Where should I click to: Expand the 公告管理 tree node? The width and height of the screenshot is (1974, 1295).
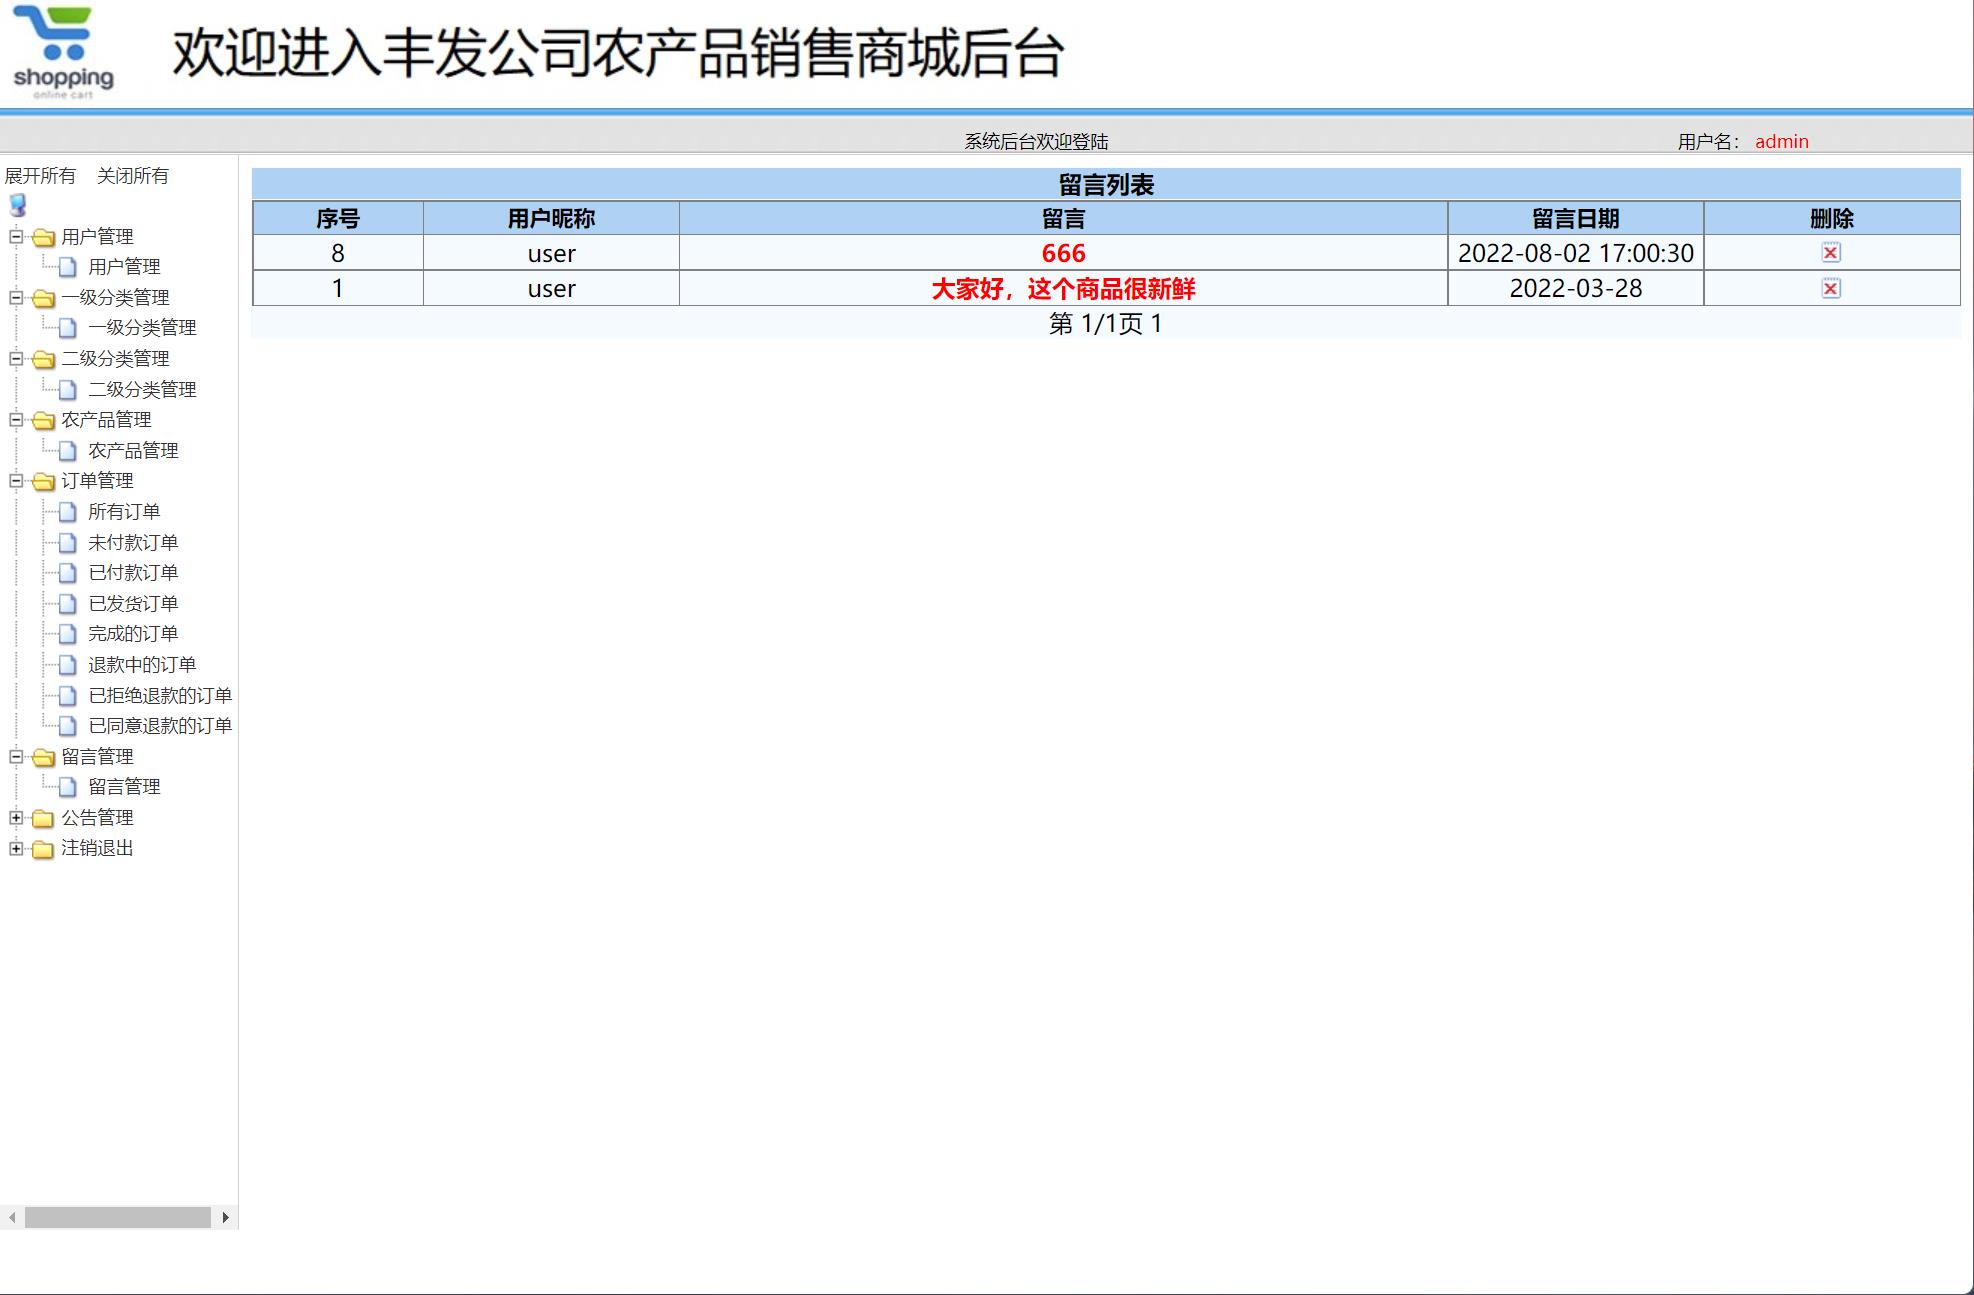[15, 817]
